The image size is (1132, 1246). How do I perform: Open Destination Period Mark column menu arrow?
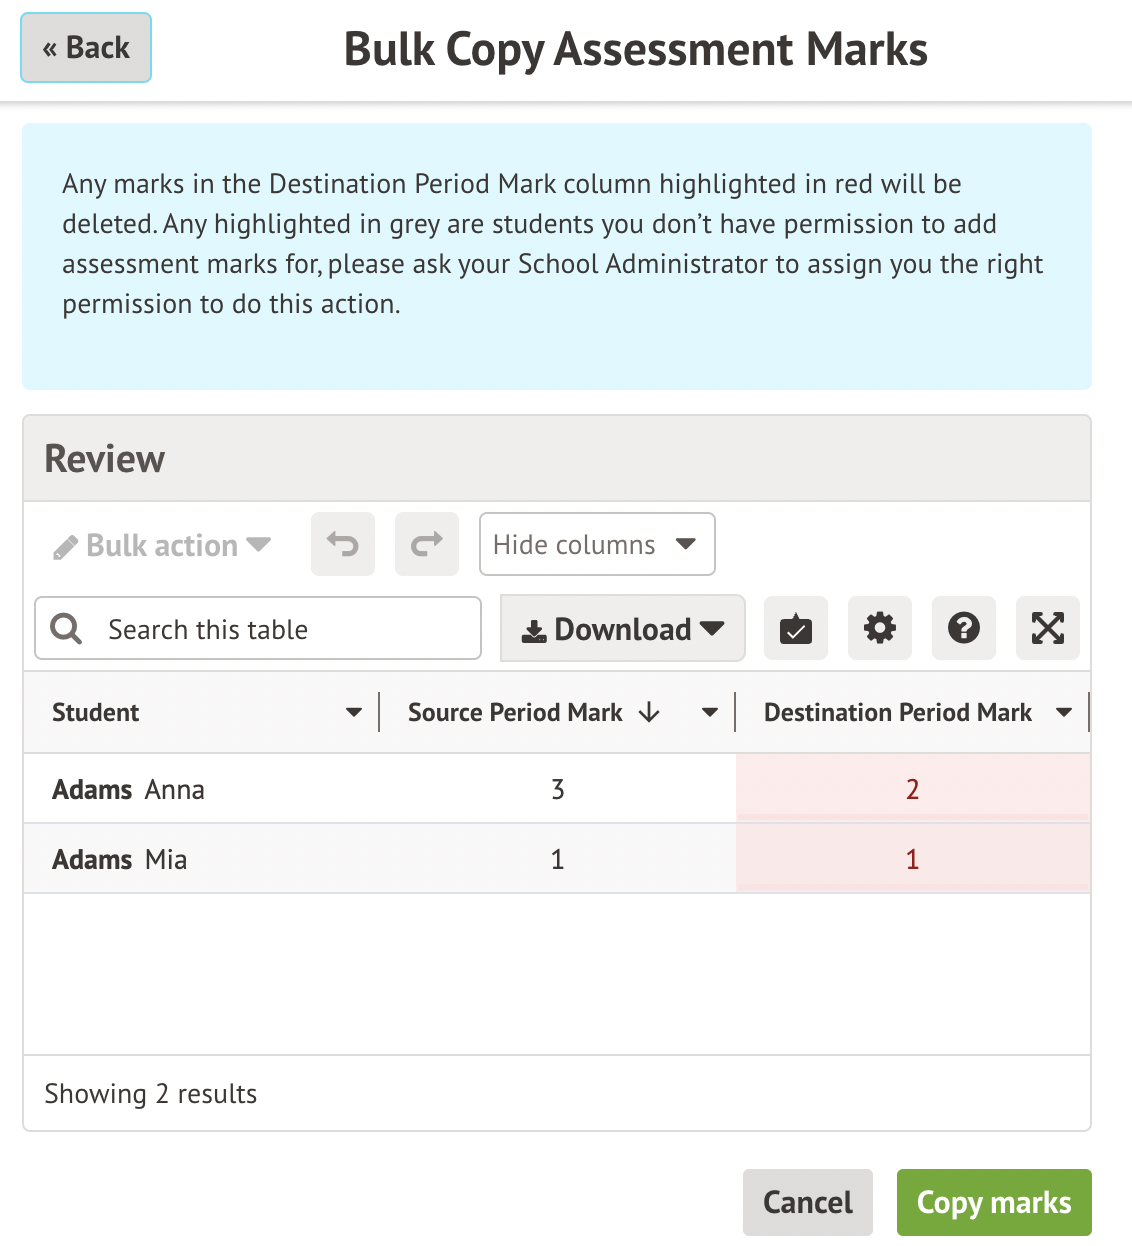click(x=1064, y=712)
